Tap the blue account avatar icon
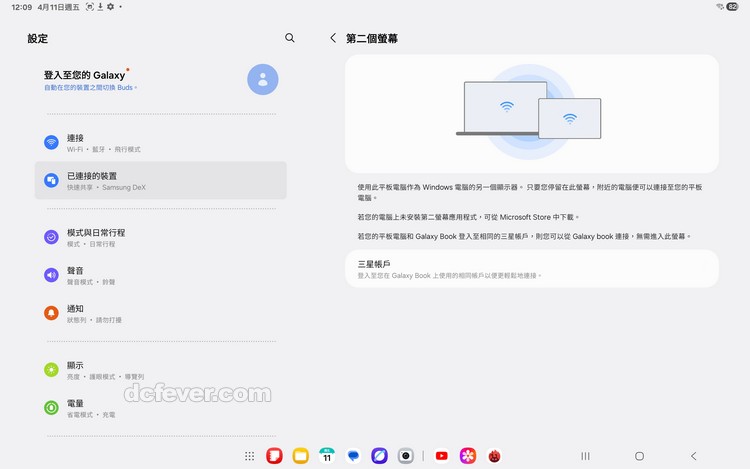 point(263,79)
